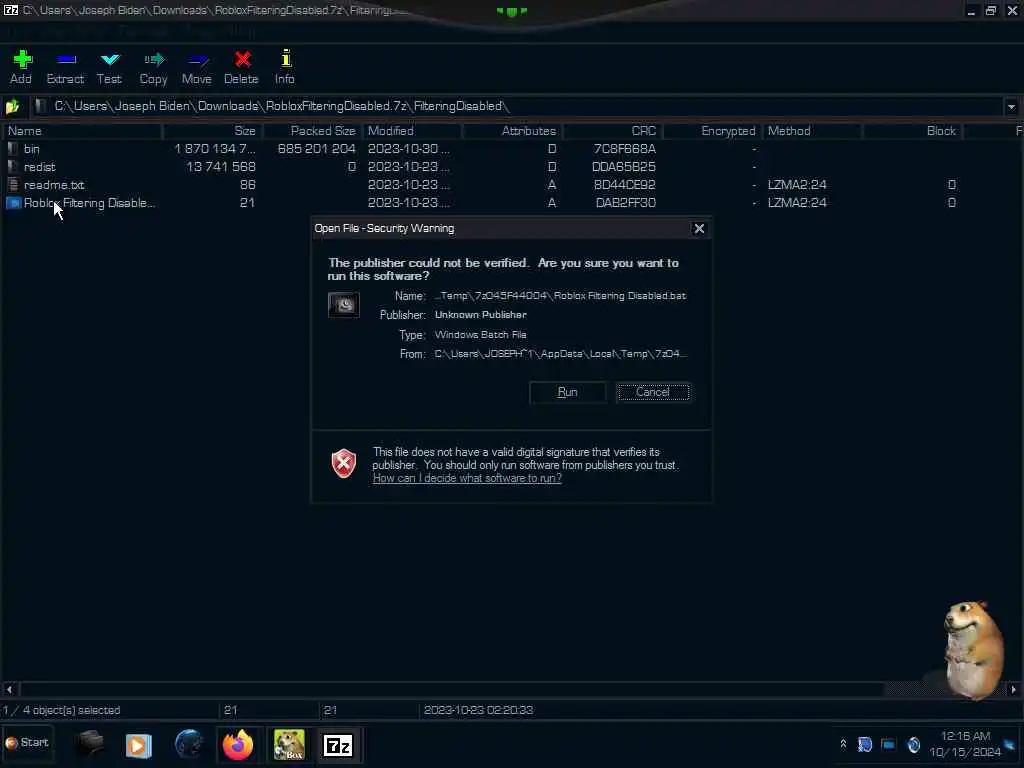This screenshot has width=1024, height=768.
Task: Click 'Unknown Publisher' text in the dialog
Action: (481, 315)
